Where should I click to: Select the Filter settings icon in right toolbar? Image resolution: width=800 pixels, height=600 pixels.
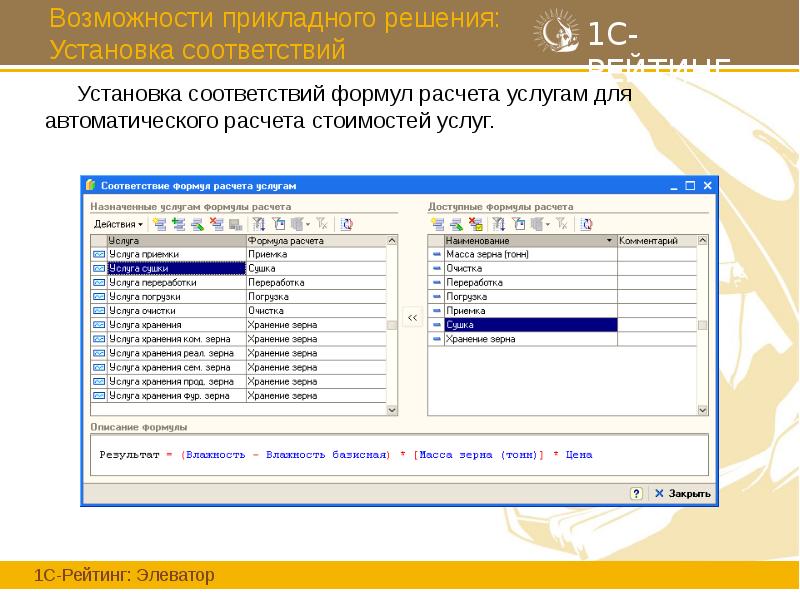519,222
